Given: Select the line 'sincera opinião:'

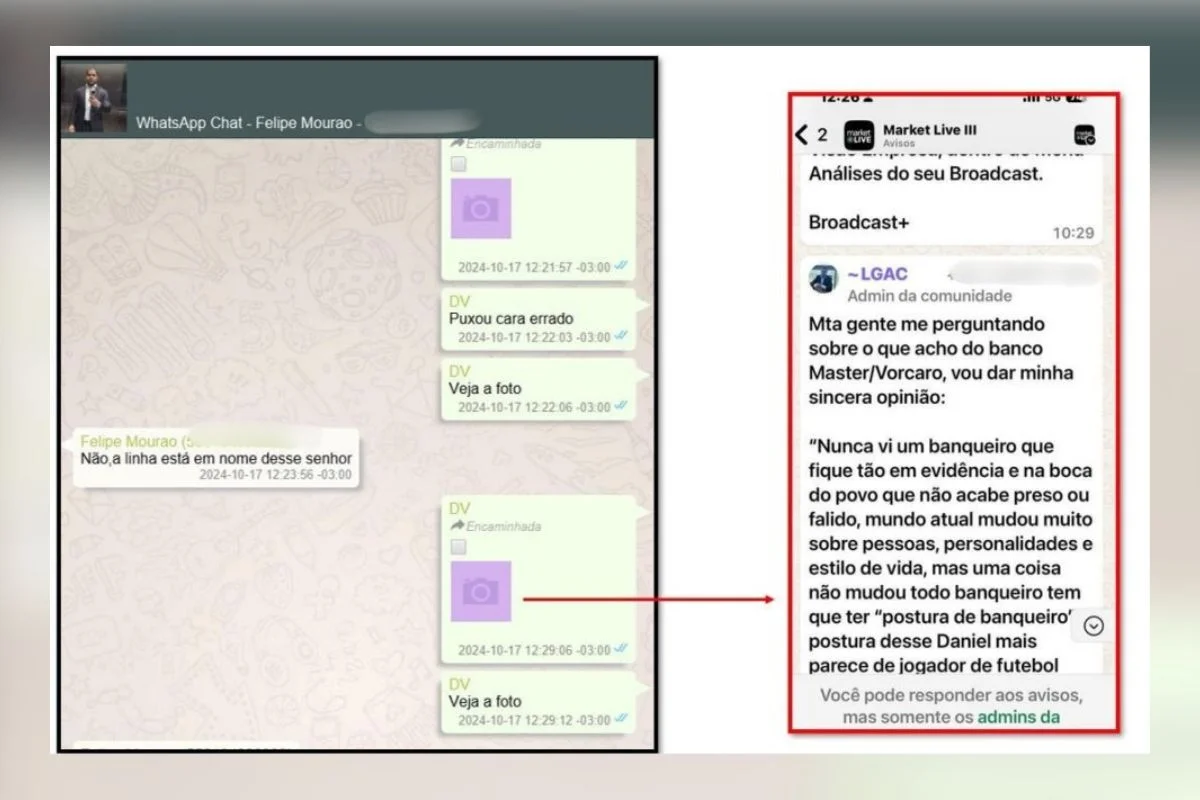Looking at the screenshot, I should coord(876,398).
